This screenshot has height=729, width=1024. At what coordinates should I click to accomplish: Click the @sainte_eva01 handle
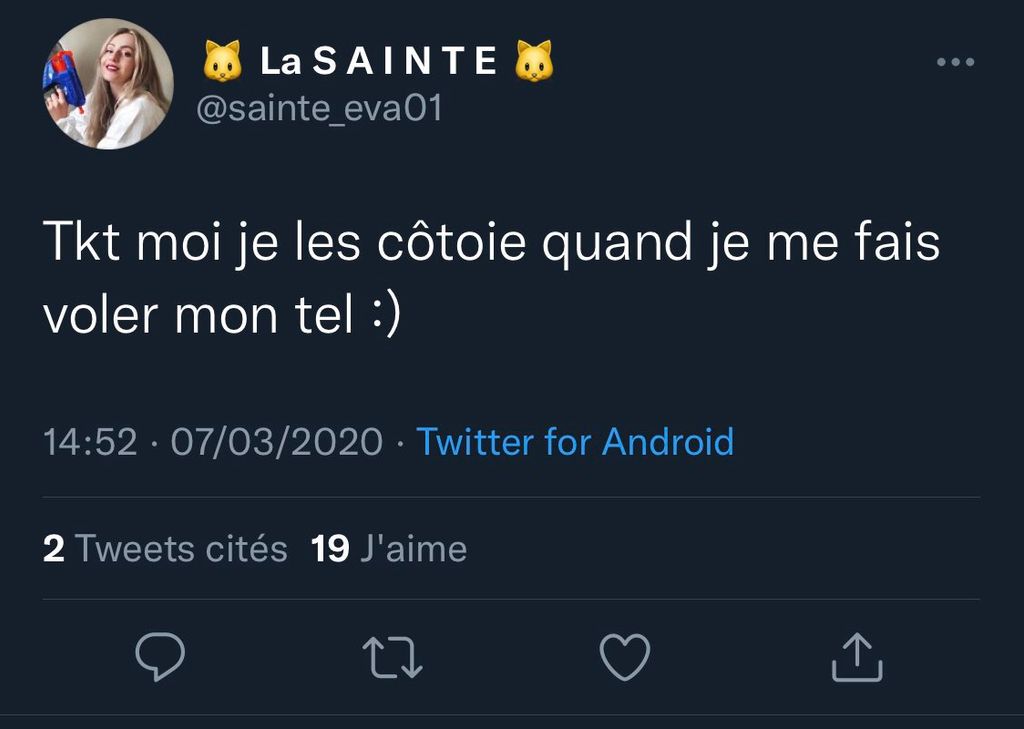[x=319, y=108]
